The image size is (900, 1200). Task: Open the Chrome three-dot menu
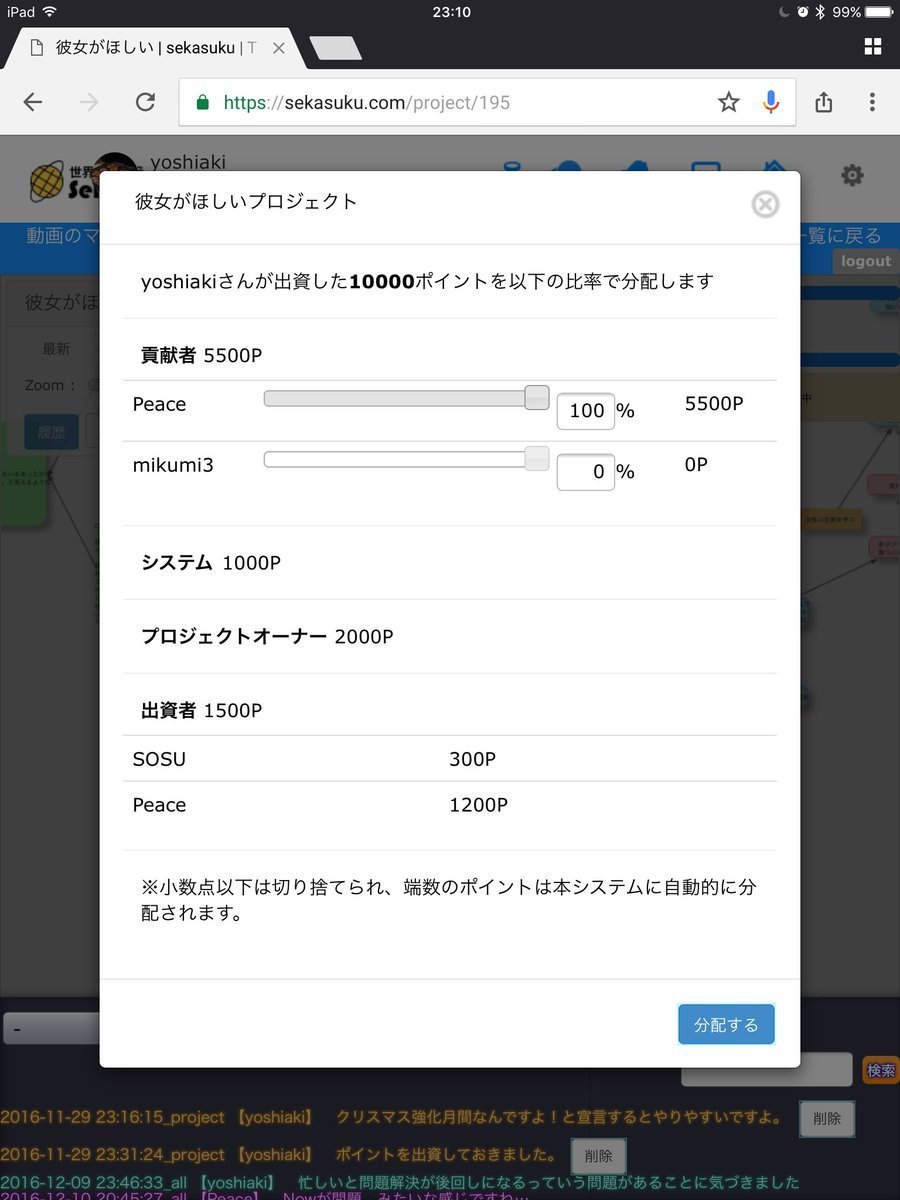click(872, 102)
